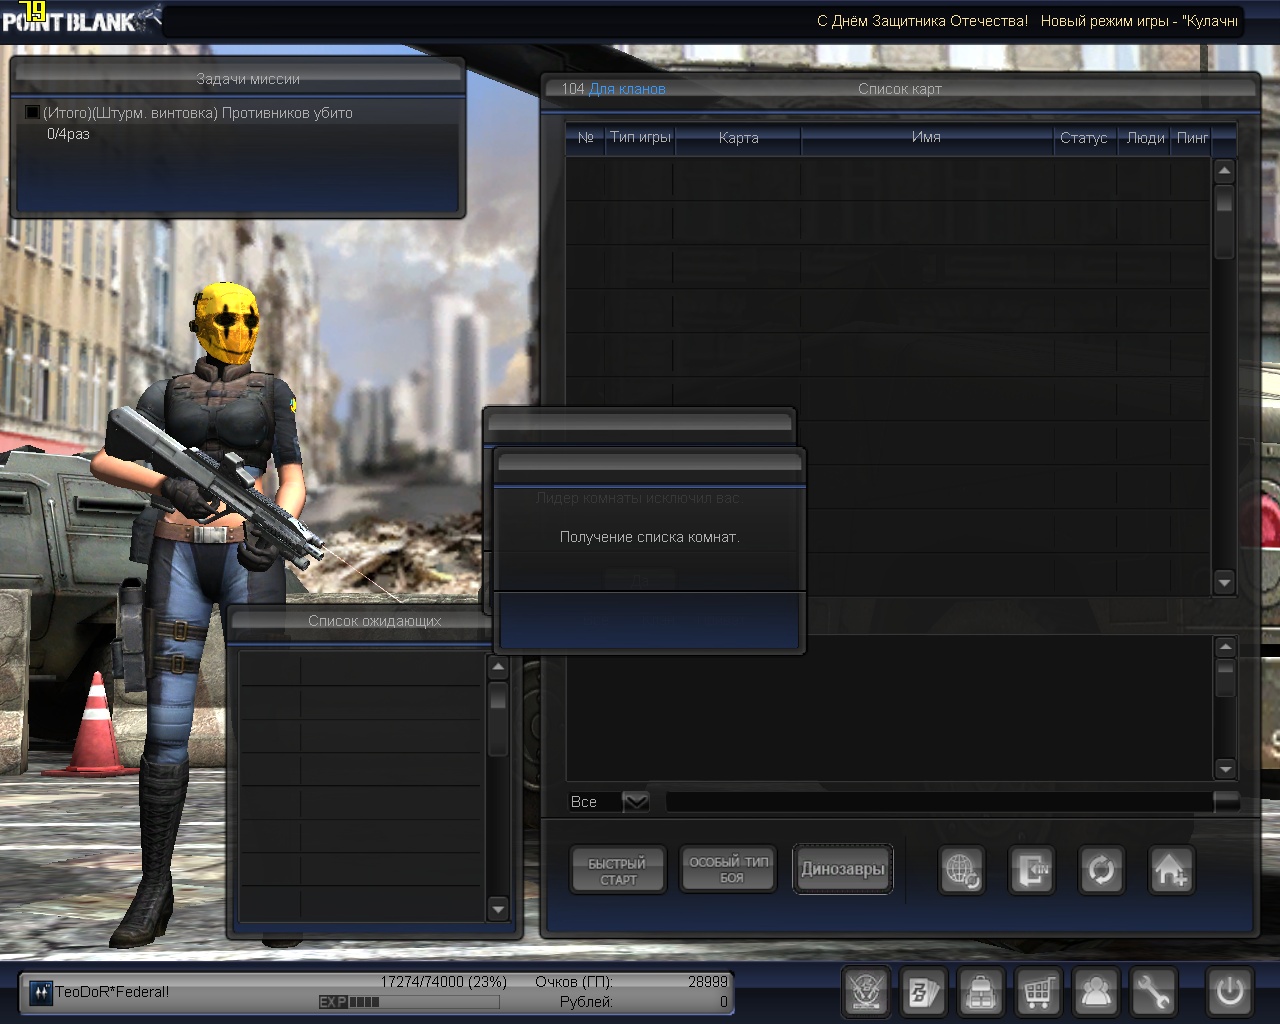The image size is (1280, 1024).
Task: Toggle the assault rifle mission checkbox
Action: [32, 113]
